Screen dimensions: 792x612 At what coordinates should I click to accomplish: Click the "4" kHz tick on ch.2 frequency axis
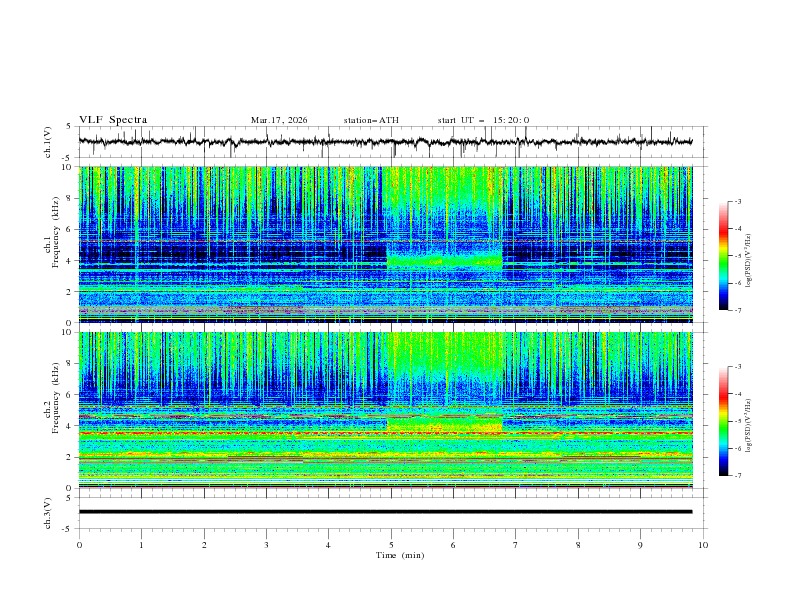tap(70, 426)
